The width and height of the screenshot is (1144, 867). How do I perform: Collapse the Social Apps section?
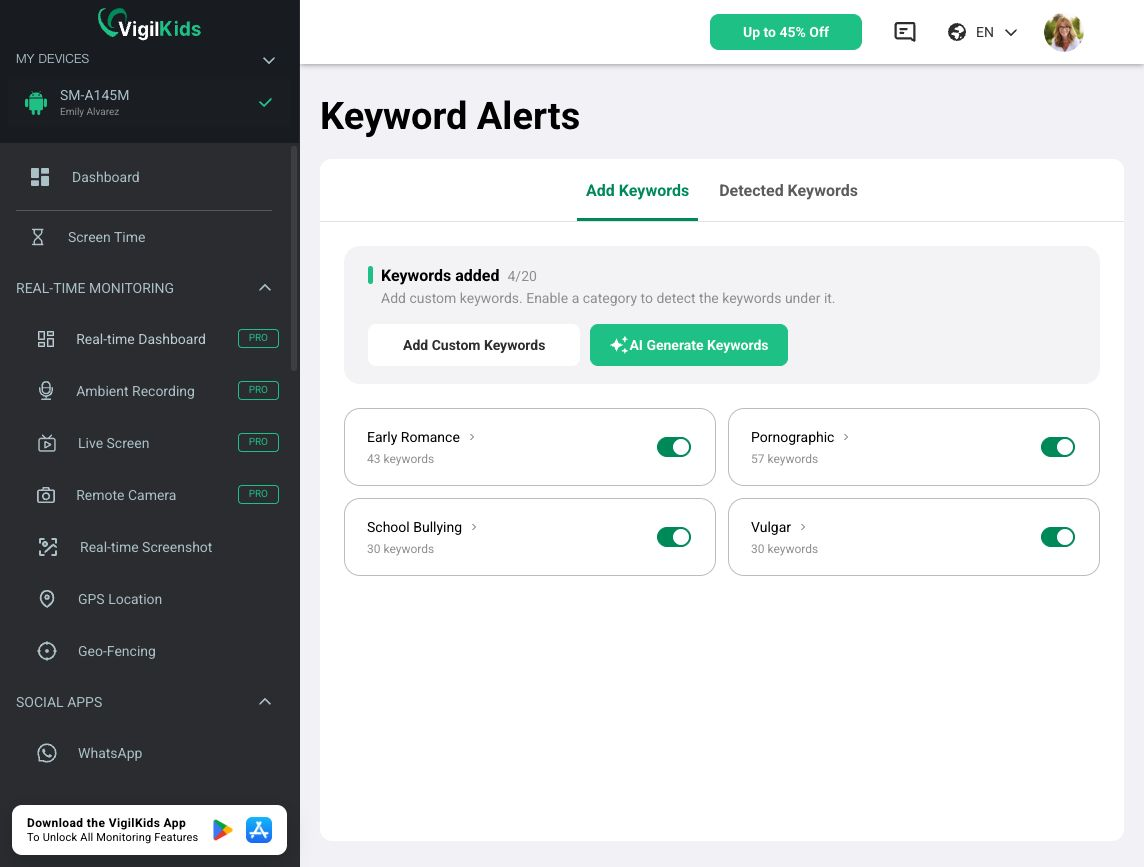click(265, 701)
